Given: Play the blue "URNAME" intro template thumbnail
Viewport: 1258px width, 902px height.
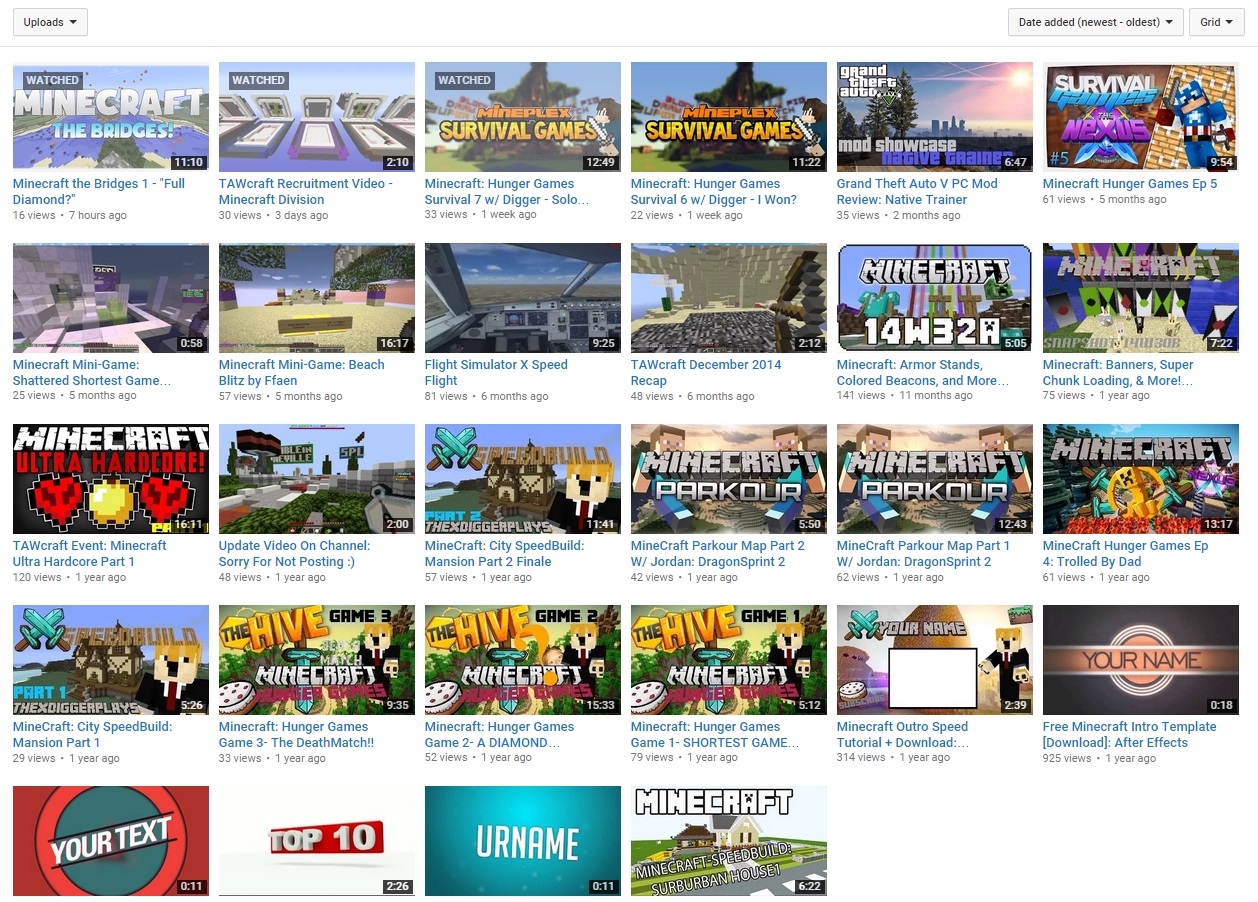Looking at the screenshot, I should tap(522, 840).
